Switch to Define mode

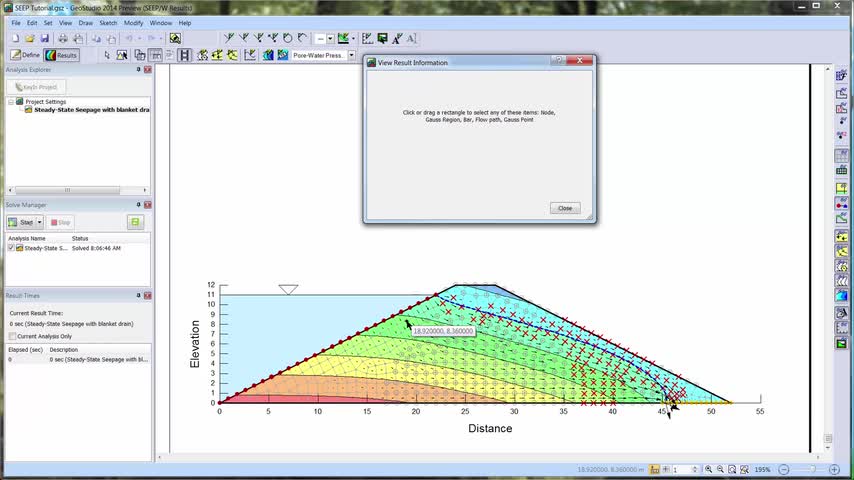(x=26, y=55)
